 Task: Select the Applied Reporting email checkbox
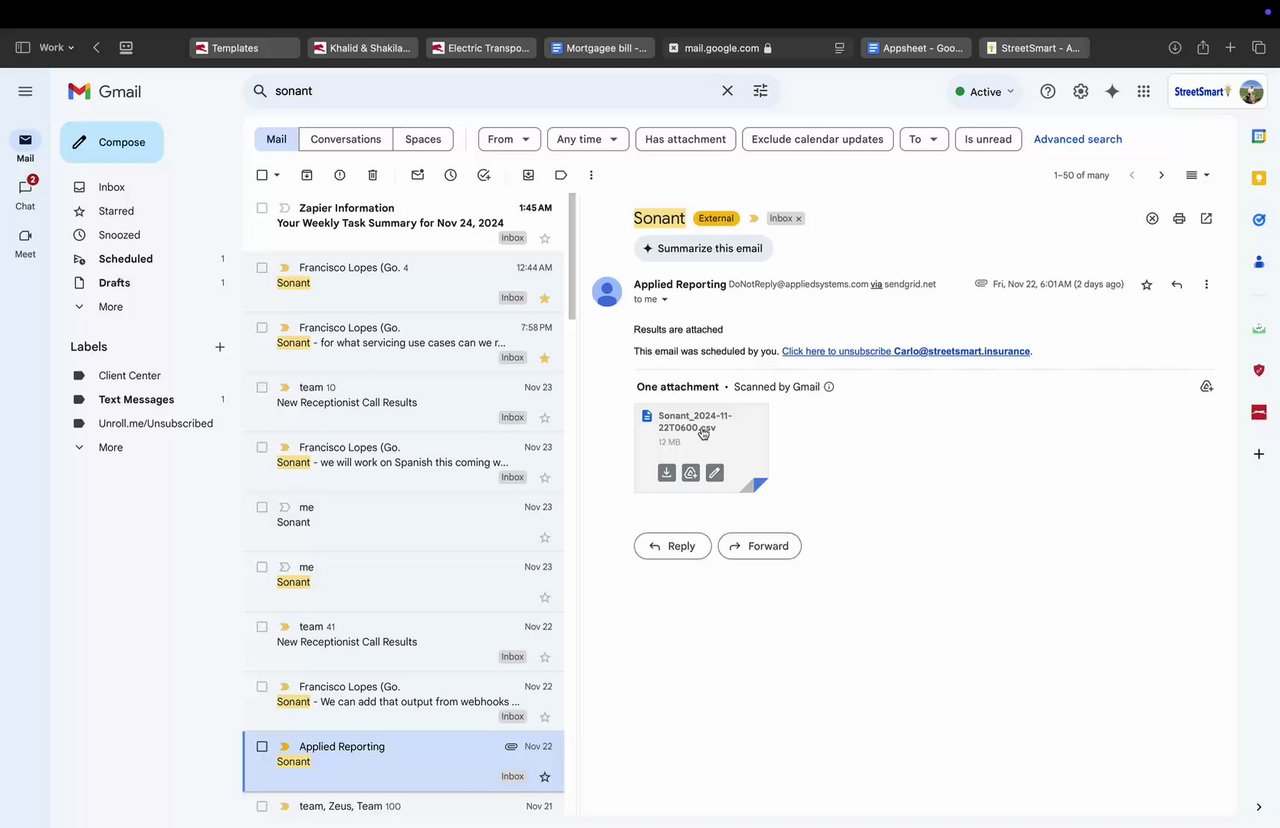(262, 747)
